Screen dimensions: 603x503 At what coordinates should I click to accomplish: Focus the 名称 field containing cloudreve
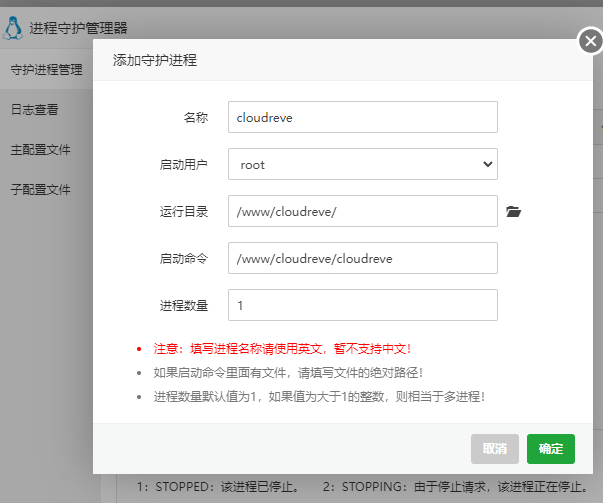click(362, 117)
